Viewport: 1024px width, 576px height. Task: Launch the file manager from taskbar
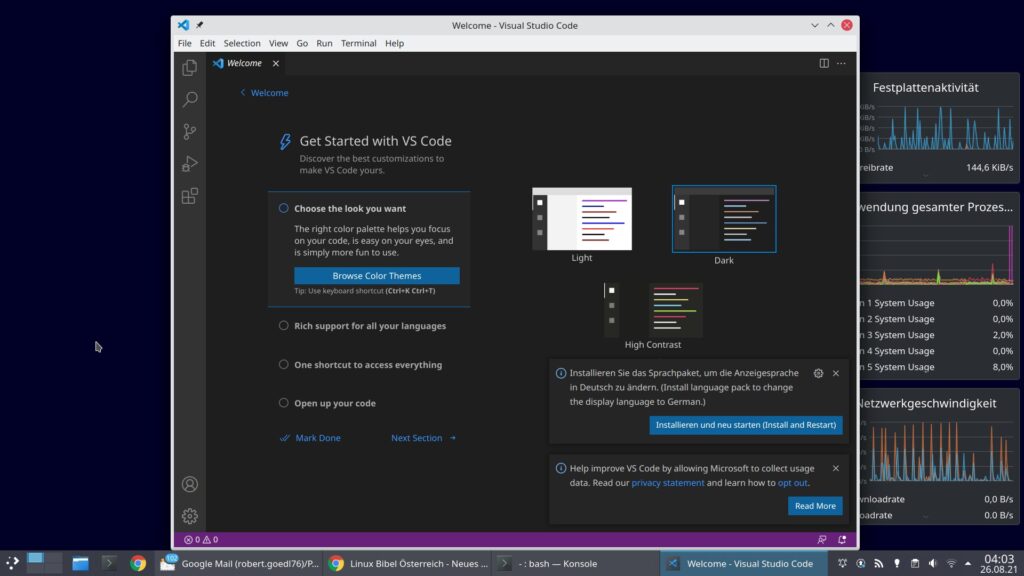[x=80, y=563]
